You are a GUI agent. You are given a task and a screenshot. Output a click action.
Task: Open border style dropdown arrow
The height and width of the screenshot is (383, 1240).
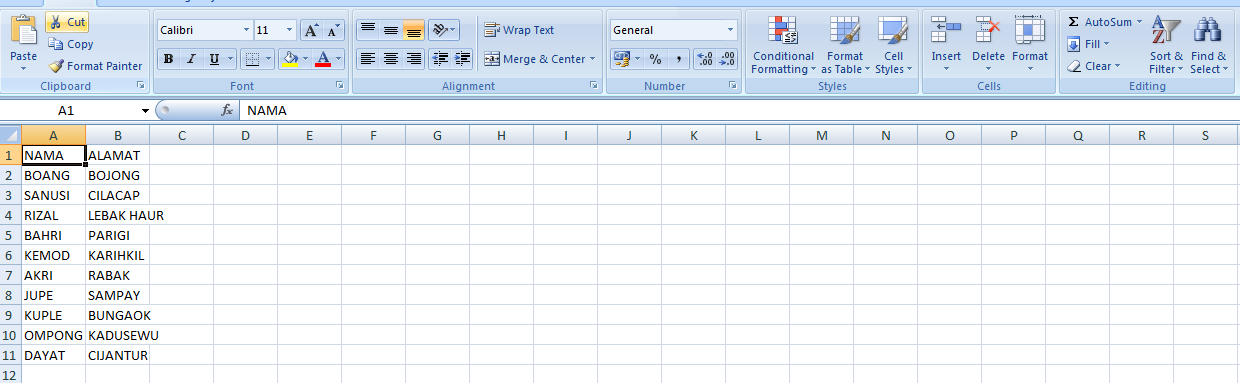point(269,59)
